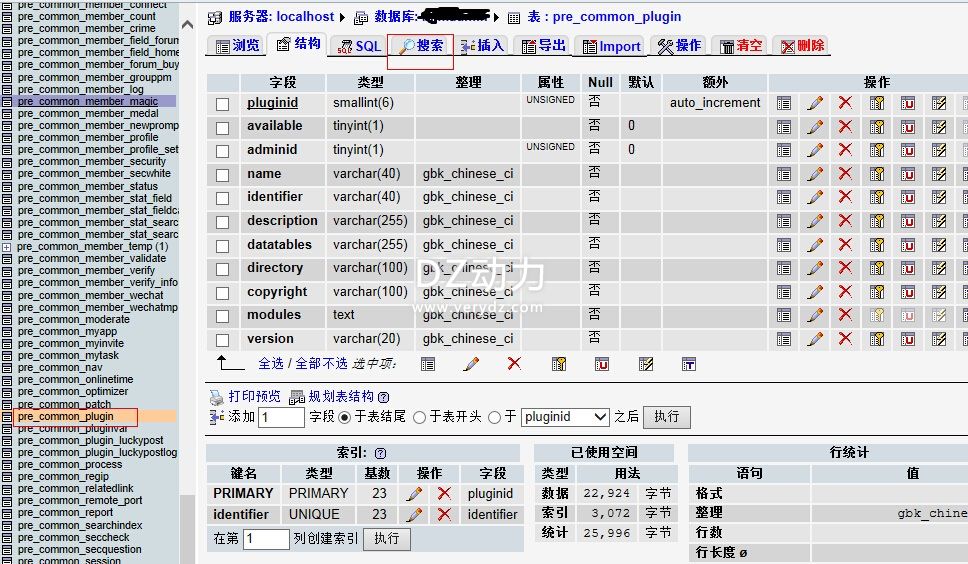Screen dimensions: 968x564
Task: Open the pluginid field dropdown
Action: click(x=565, y=417)
